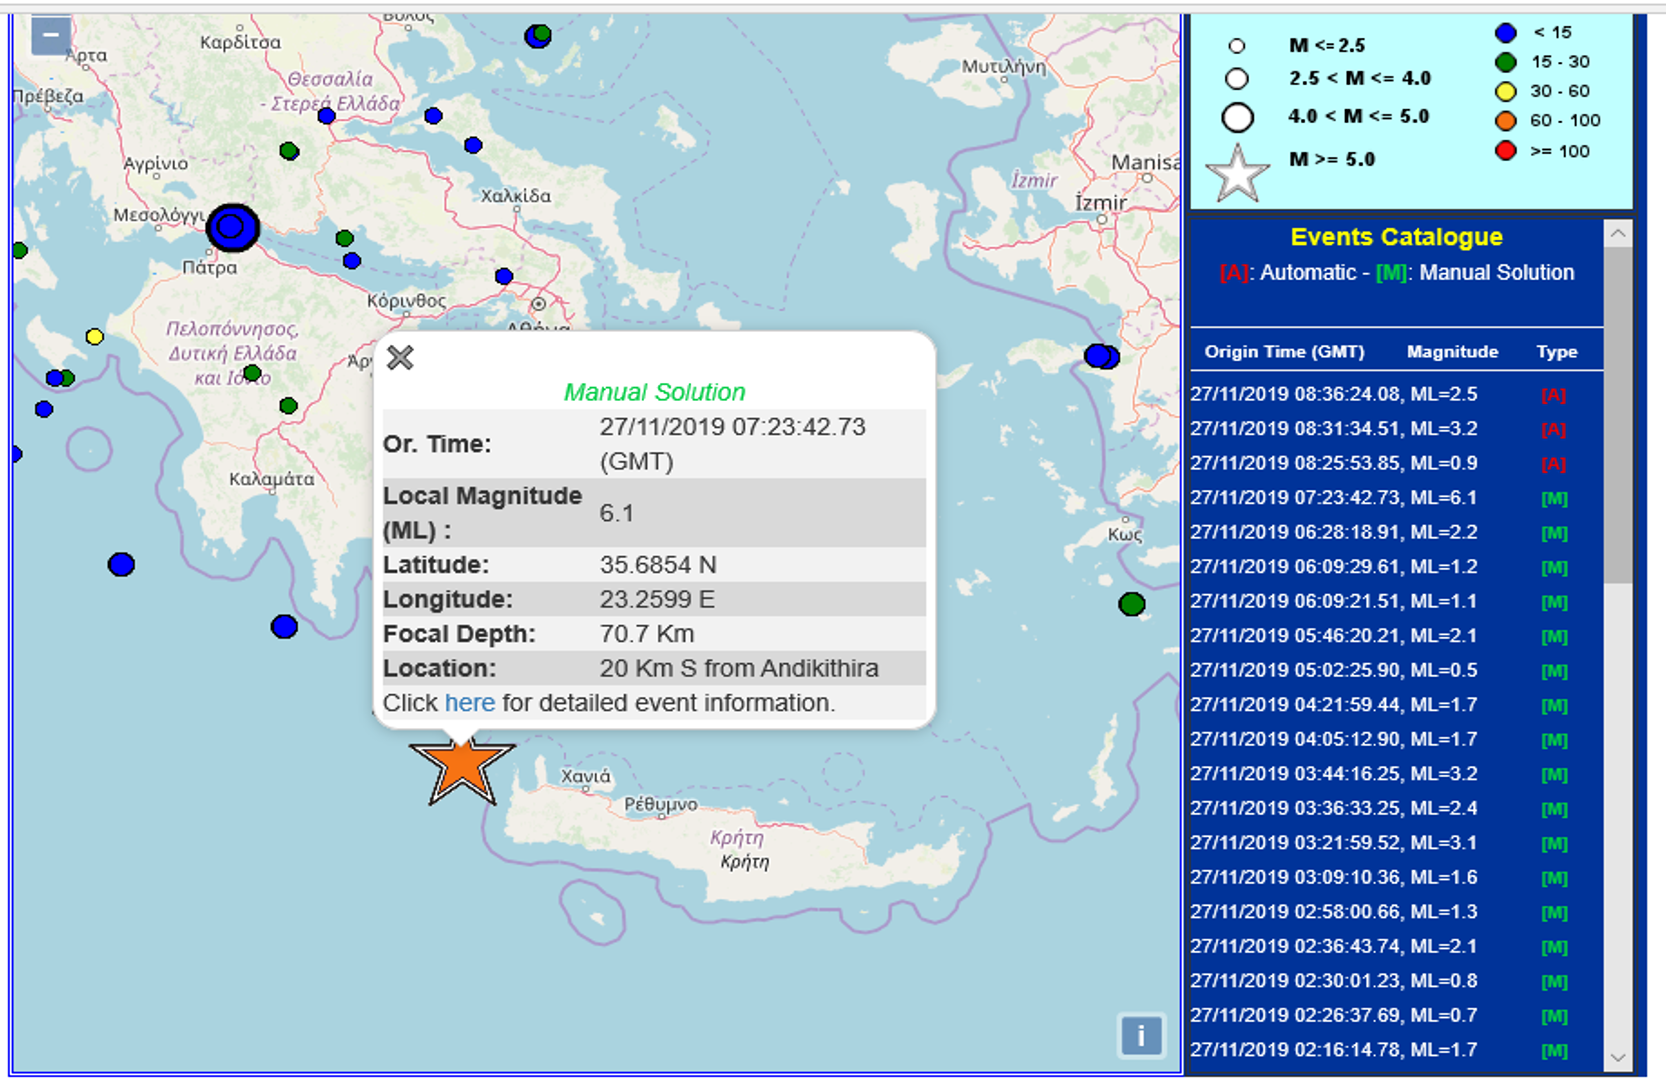Screen dimensions: 1666x1079
Task: Click the orange star earthquake marker
Action: click(462, 768)
